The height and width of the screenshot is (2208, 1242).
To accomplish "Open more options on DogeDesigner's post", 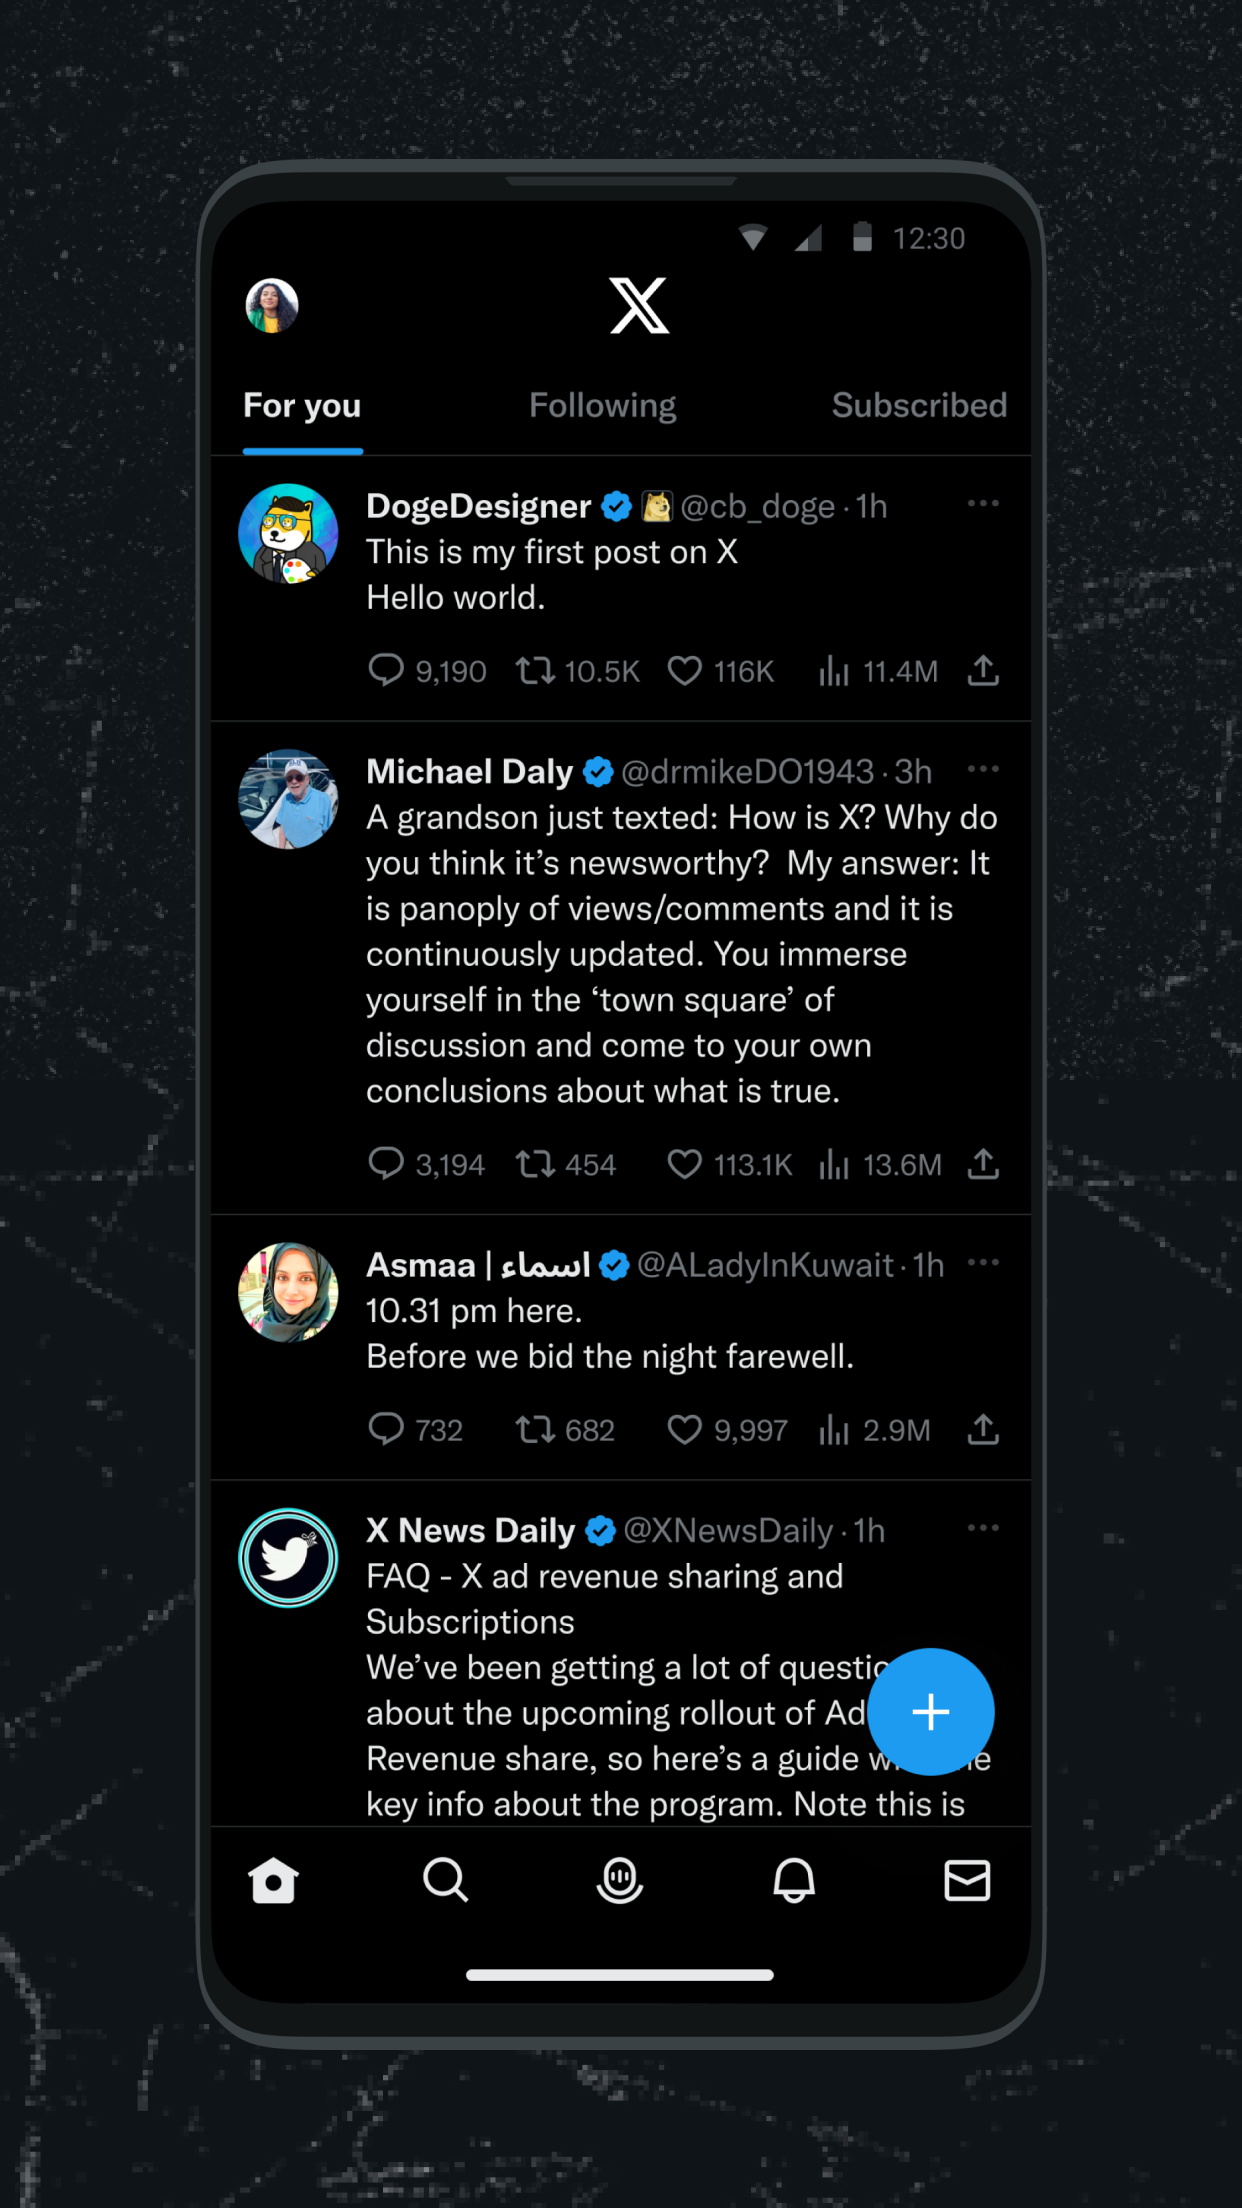I will pyautogui.click(x=983, y=503).
